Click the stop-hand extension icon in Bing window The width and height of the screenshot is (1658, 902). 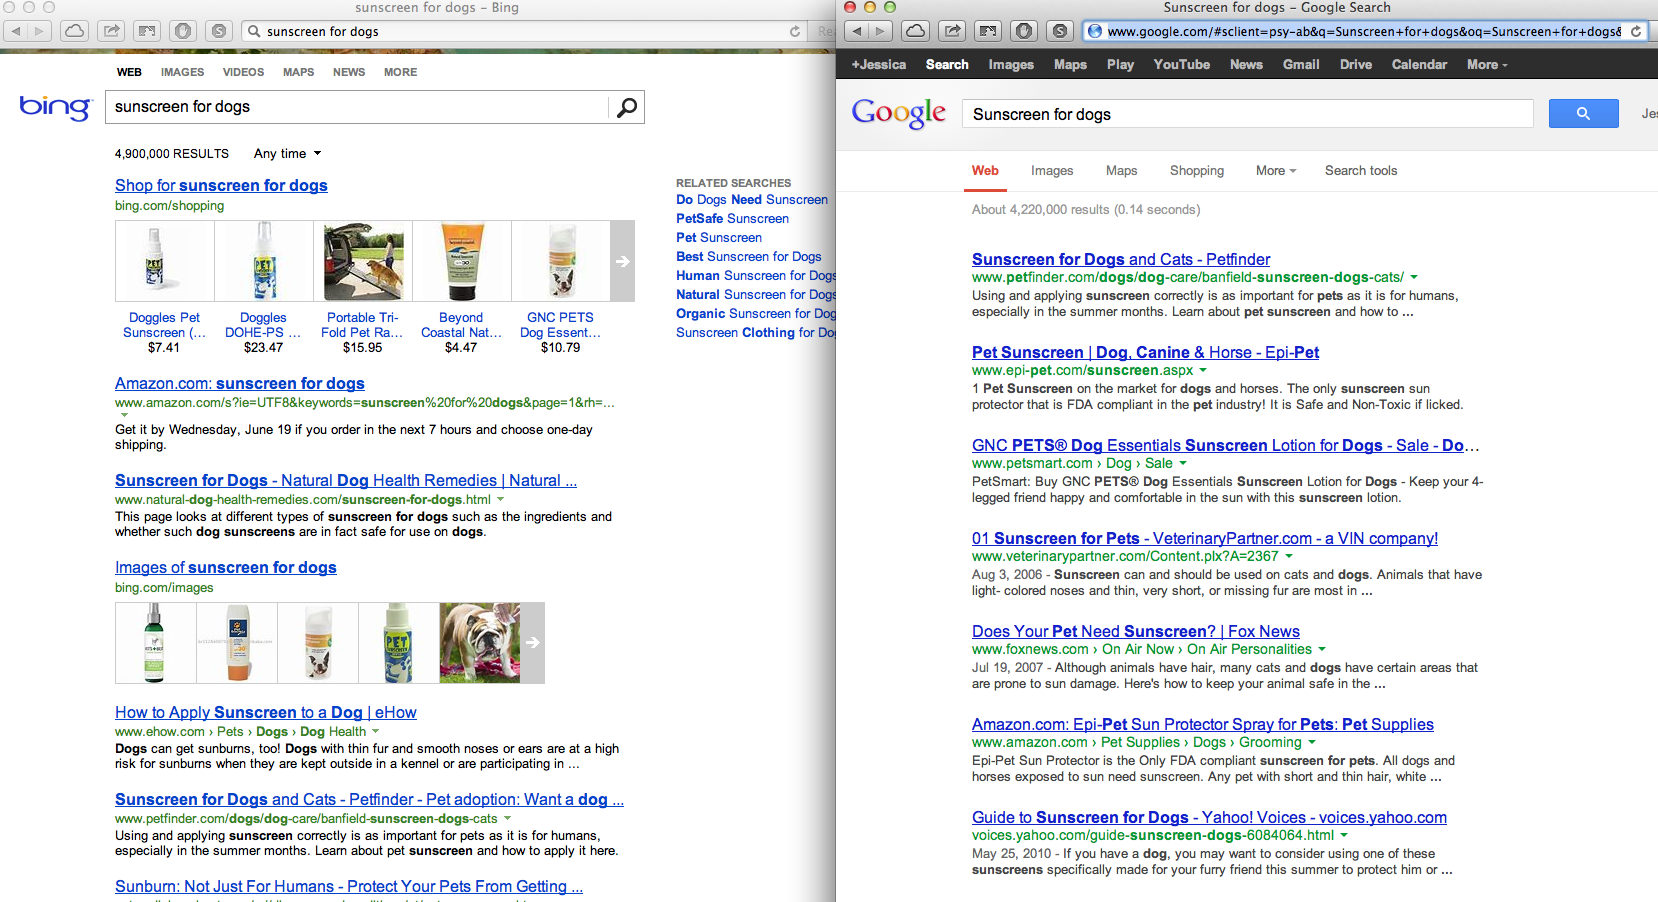[x=183, y=31]
